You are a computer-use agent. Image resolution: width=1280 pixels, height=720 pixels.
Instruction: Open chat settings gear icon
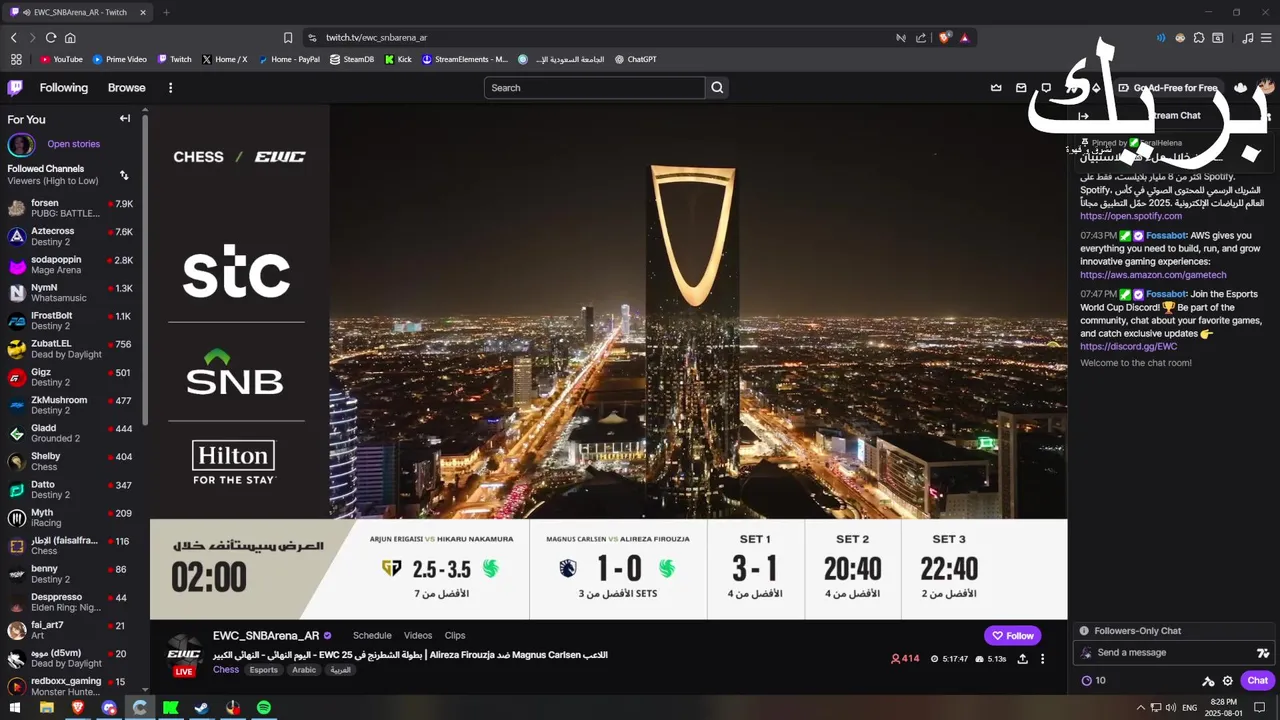coord(1228,681)
